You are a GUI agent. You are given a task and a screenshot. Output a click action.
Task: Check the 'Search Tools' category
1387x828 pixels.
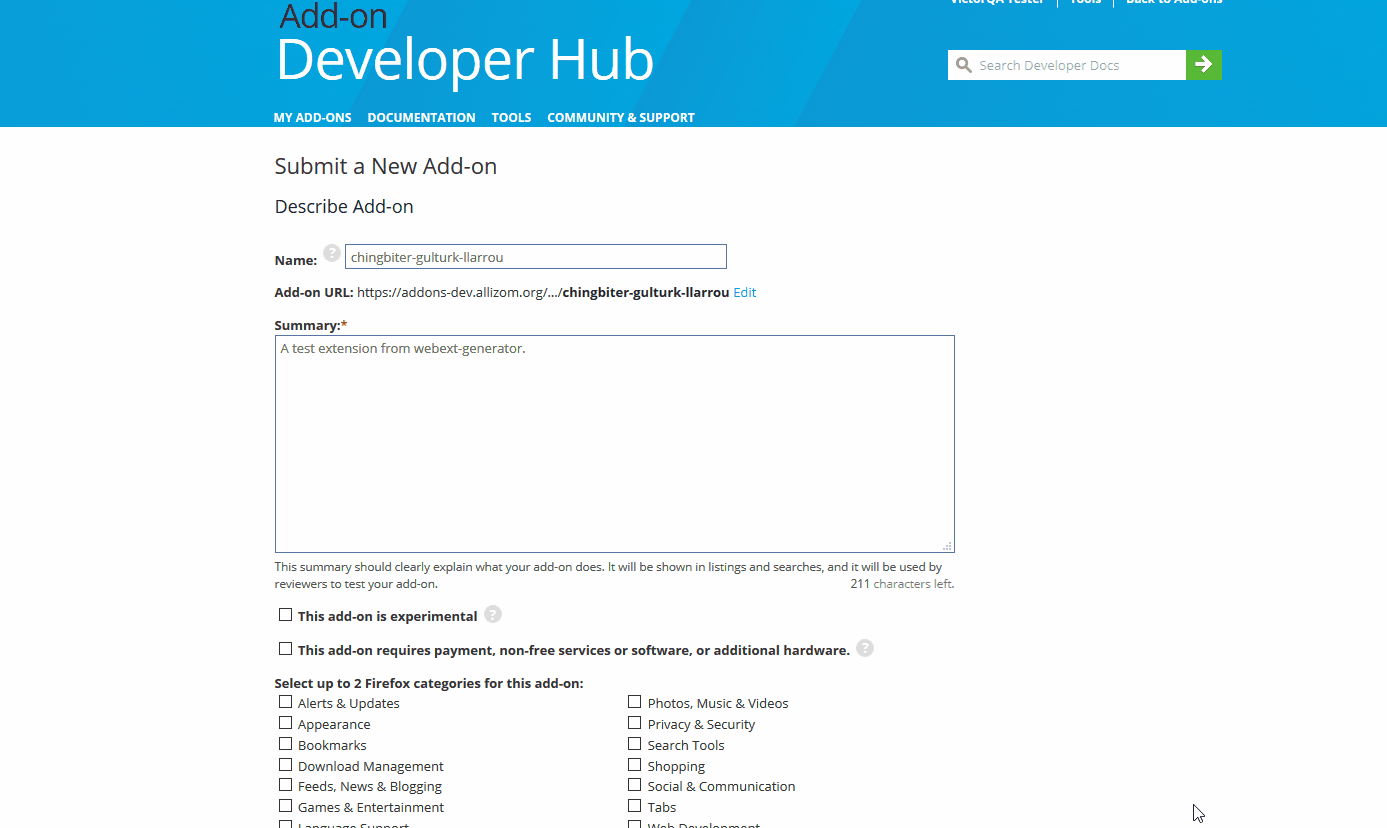coord(634,743)
